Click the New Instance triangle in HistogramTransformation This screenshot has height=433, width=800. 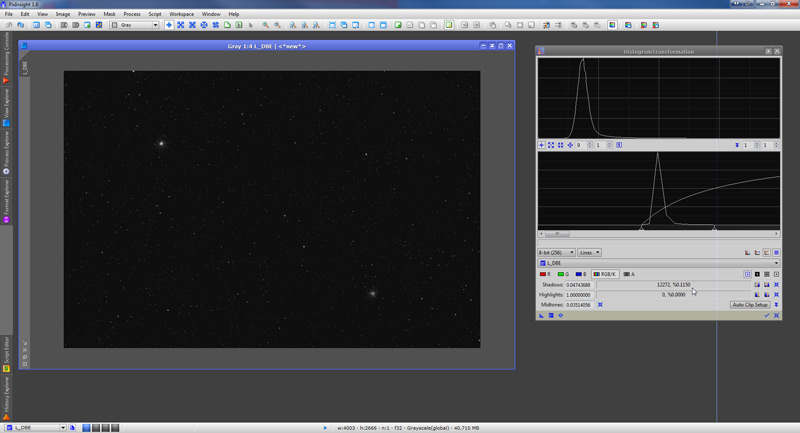(x=541, y=316)
